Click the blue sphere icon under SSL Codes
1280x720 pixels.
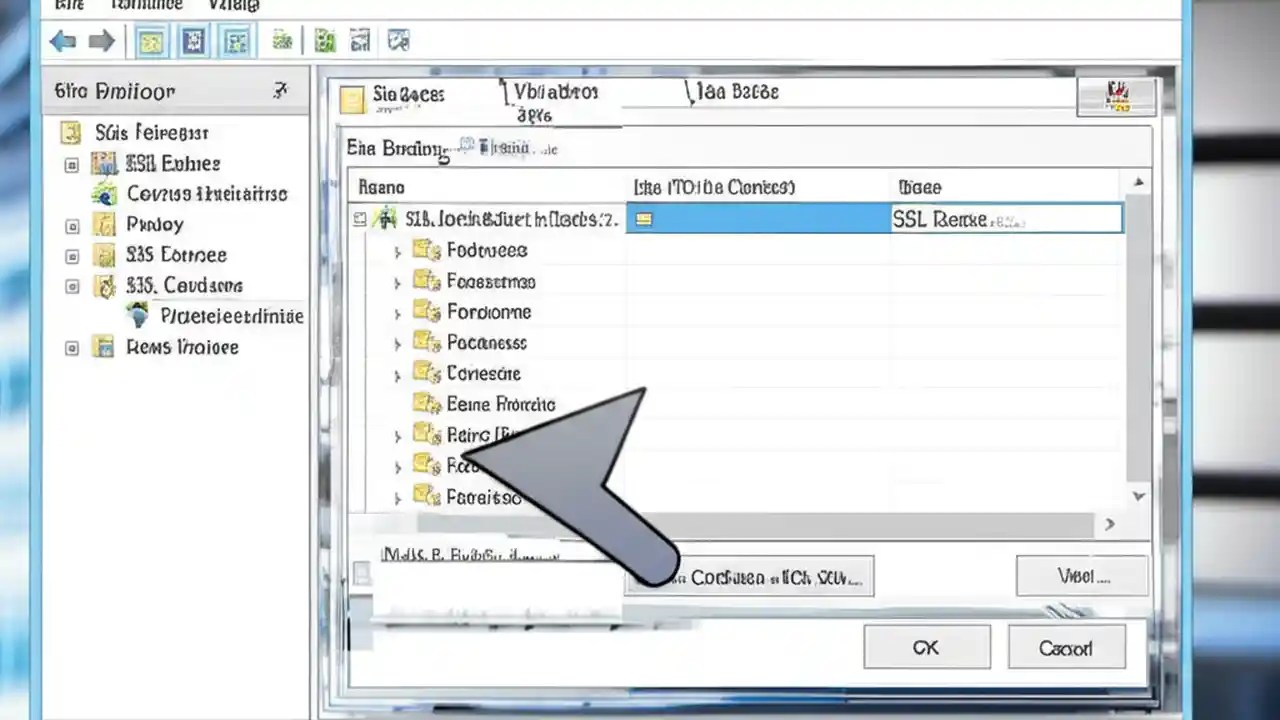click(138, 316)
